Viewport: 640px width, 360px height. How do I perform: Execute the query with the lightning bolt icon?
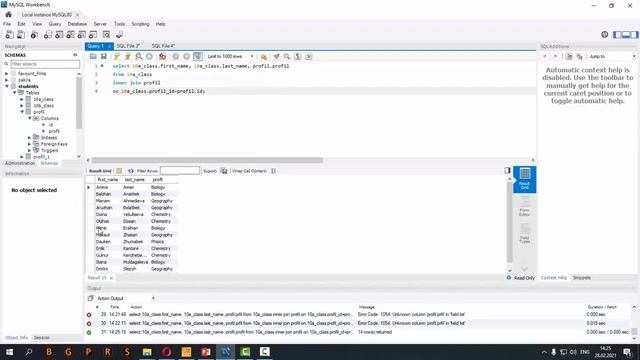click(117, 56)
